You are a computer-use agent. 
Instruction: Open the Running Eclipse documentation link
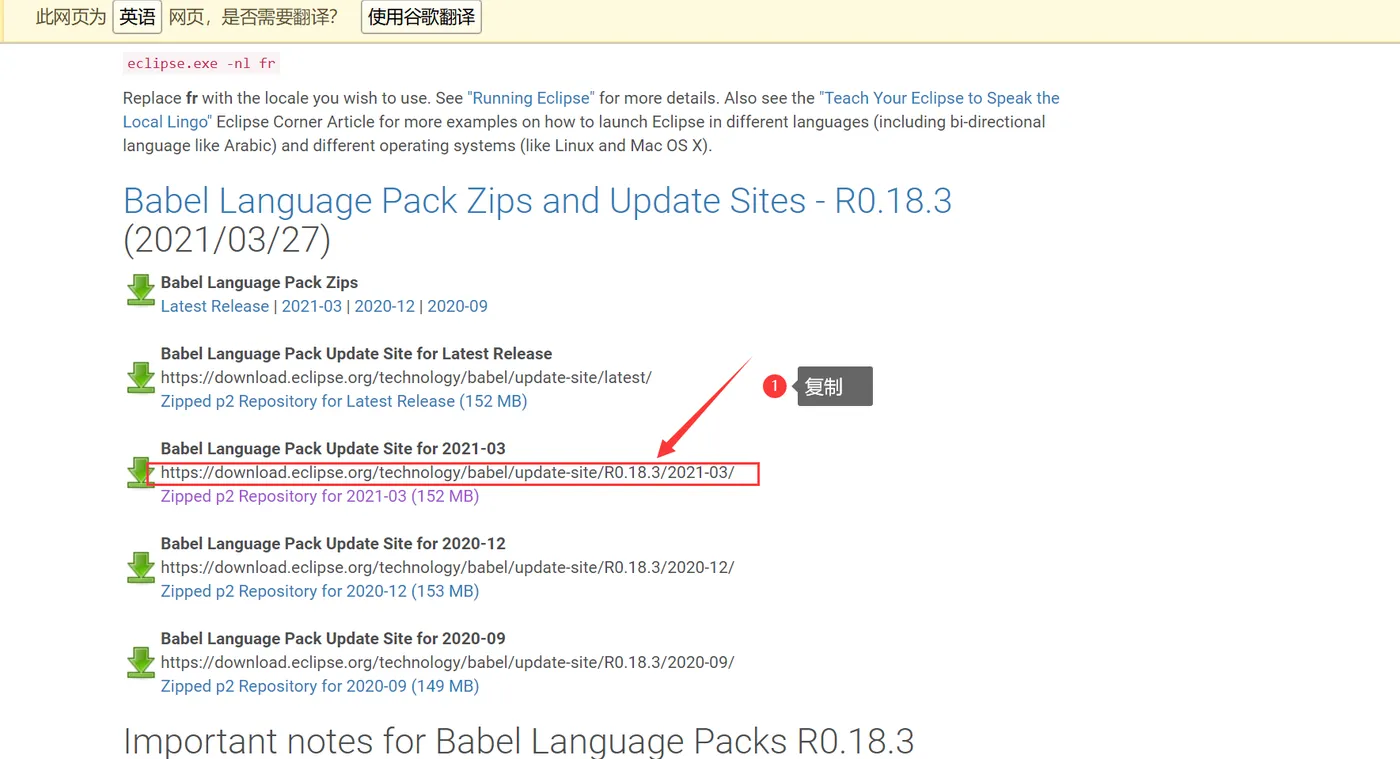[531, 98]
